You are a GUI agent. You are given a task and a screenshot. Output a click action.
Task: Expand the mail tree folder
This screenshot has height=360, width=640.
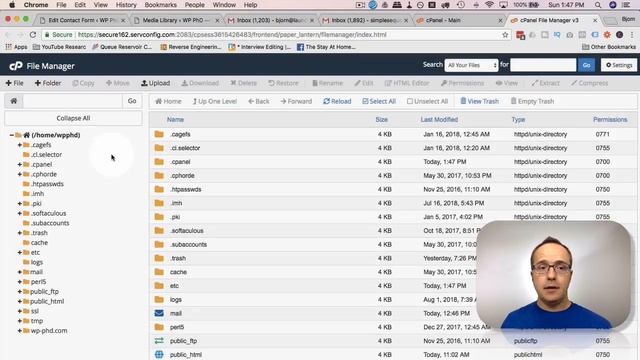pyautogui.click(x=19, y=272)
